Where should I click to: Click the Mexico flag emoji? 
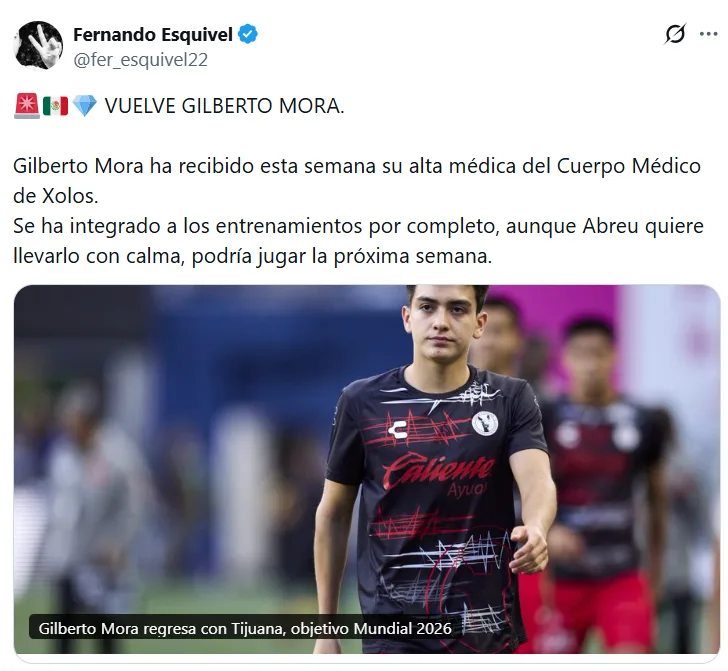(55, 106)
